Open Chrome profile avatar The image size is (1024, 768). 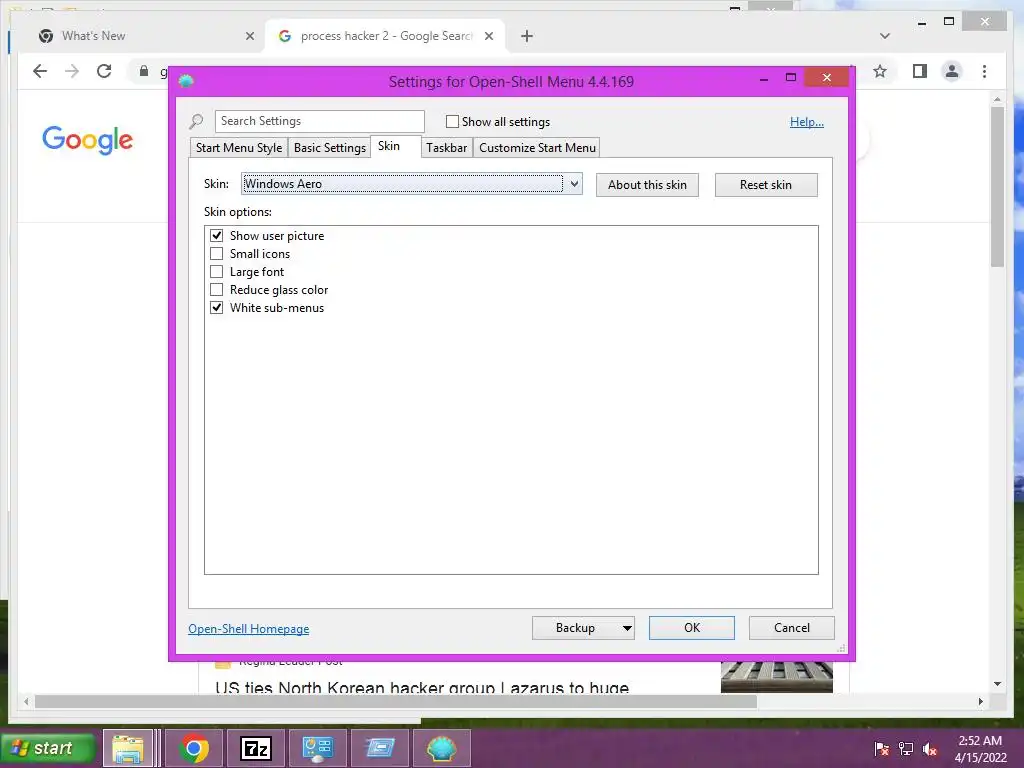952,71
